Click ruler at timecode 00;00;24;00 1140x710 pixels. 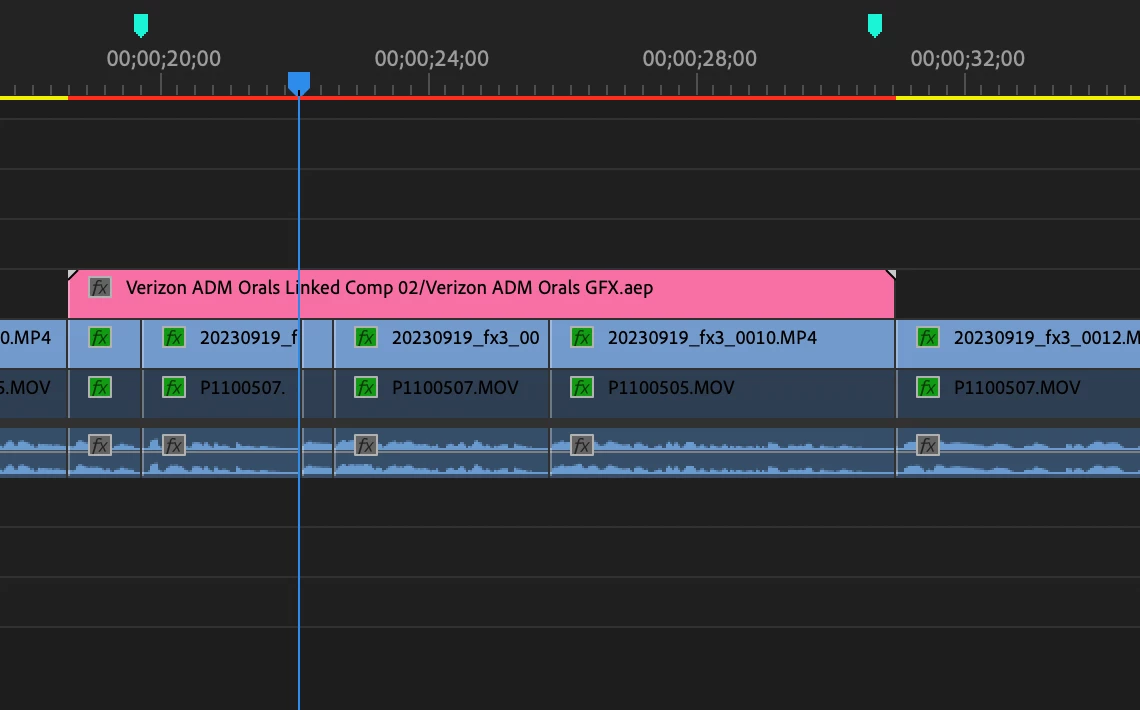pos(432,59)
